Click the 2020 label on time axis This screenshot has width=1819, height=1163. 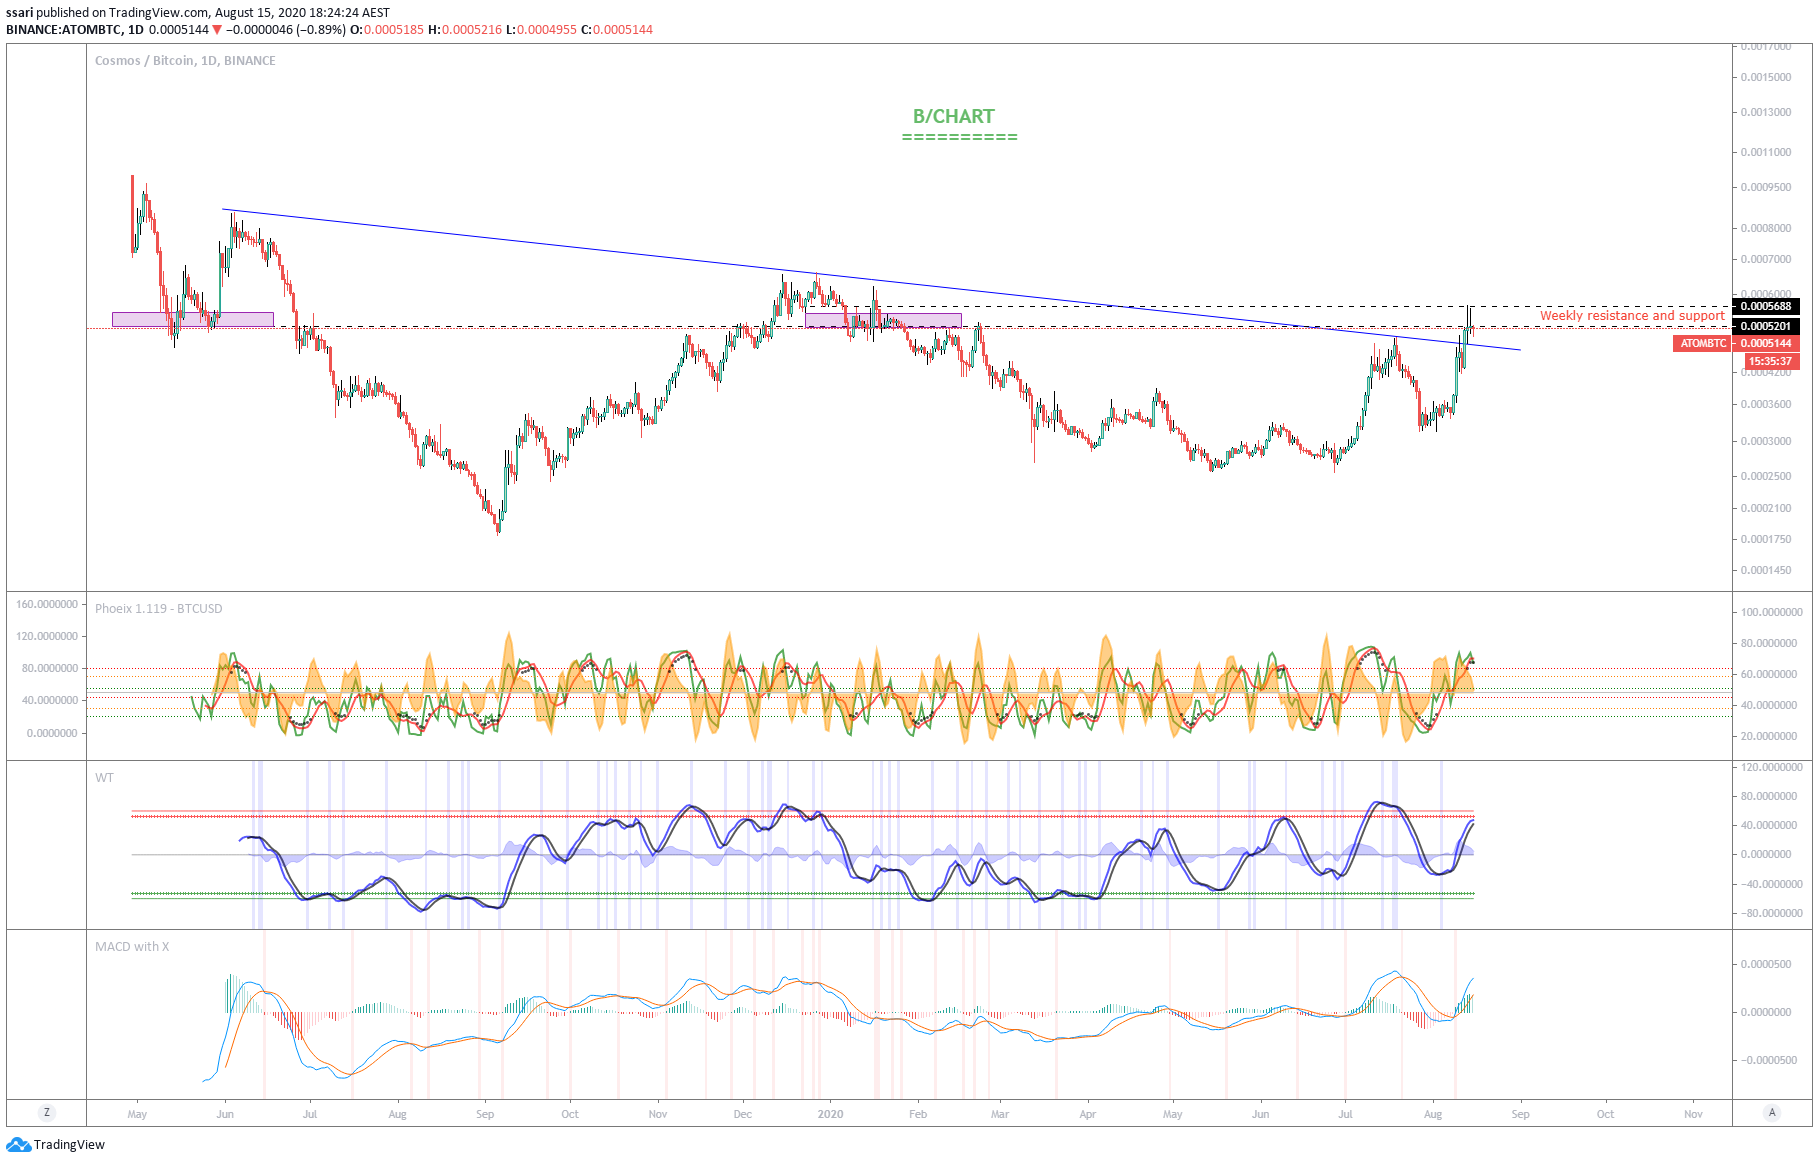click(830, 1114)
